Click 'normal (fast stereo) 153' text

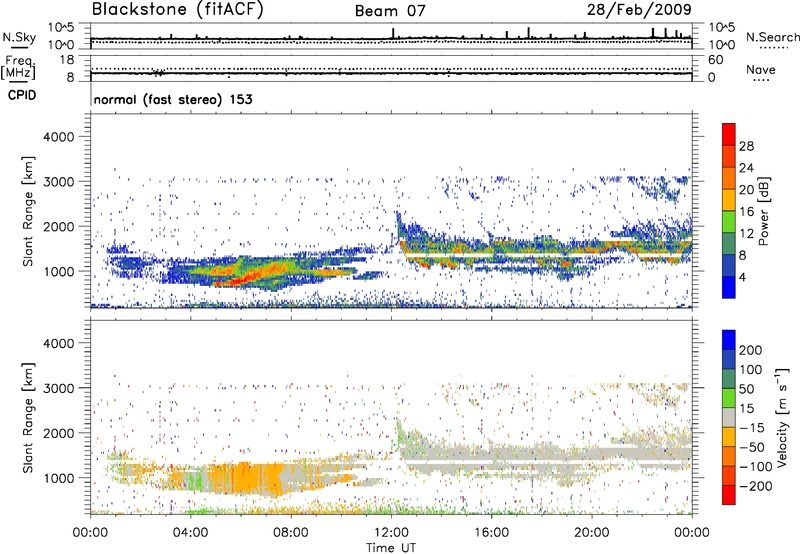[x=173, y=99]
